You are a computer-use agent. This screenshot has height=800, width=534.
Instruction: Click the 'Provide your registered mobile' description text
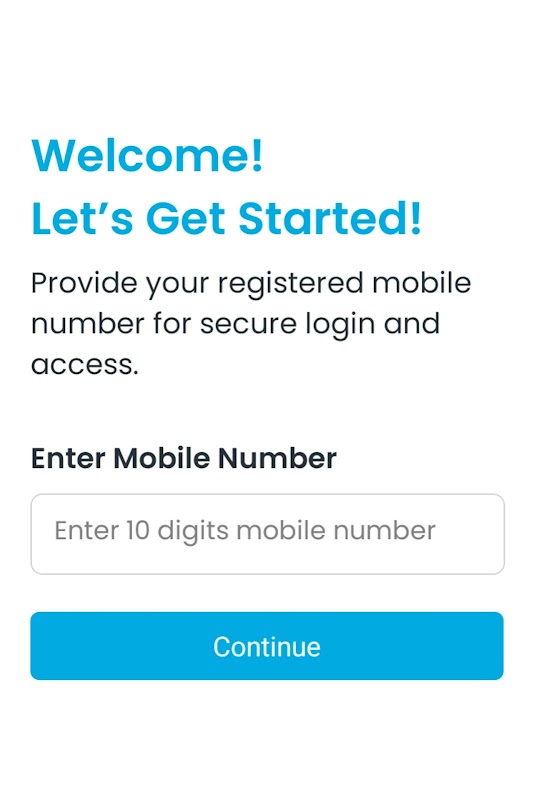(251, 284)
